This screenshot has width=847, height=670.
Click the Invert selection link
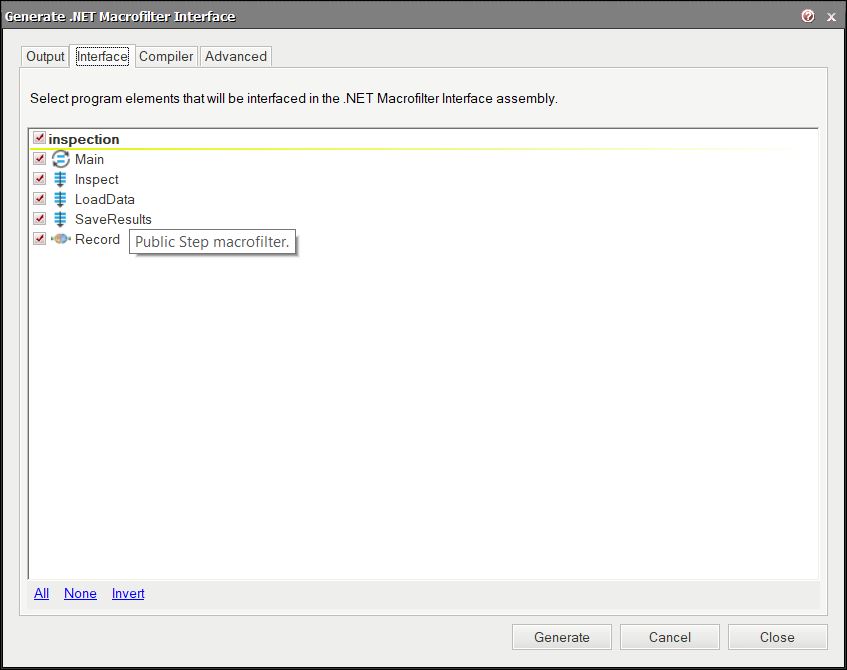128,593
